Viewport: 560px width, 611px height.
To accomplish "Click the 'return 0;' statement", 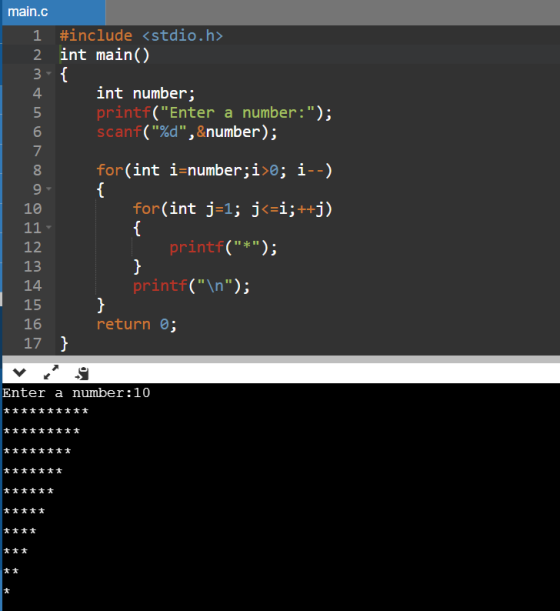I will 137,324.
